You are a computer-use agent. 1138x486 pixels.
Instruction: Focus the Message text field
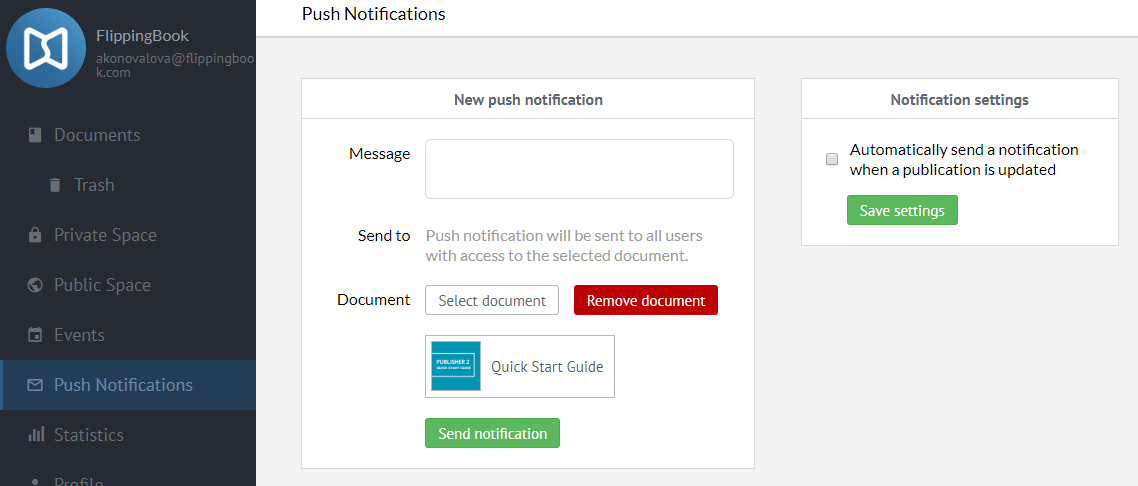pyautogui.click(x=579, y=169)
